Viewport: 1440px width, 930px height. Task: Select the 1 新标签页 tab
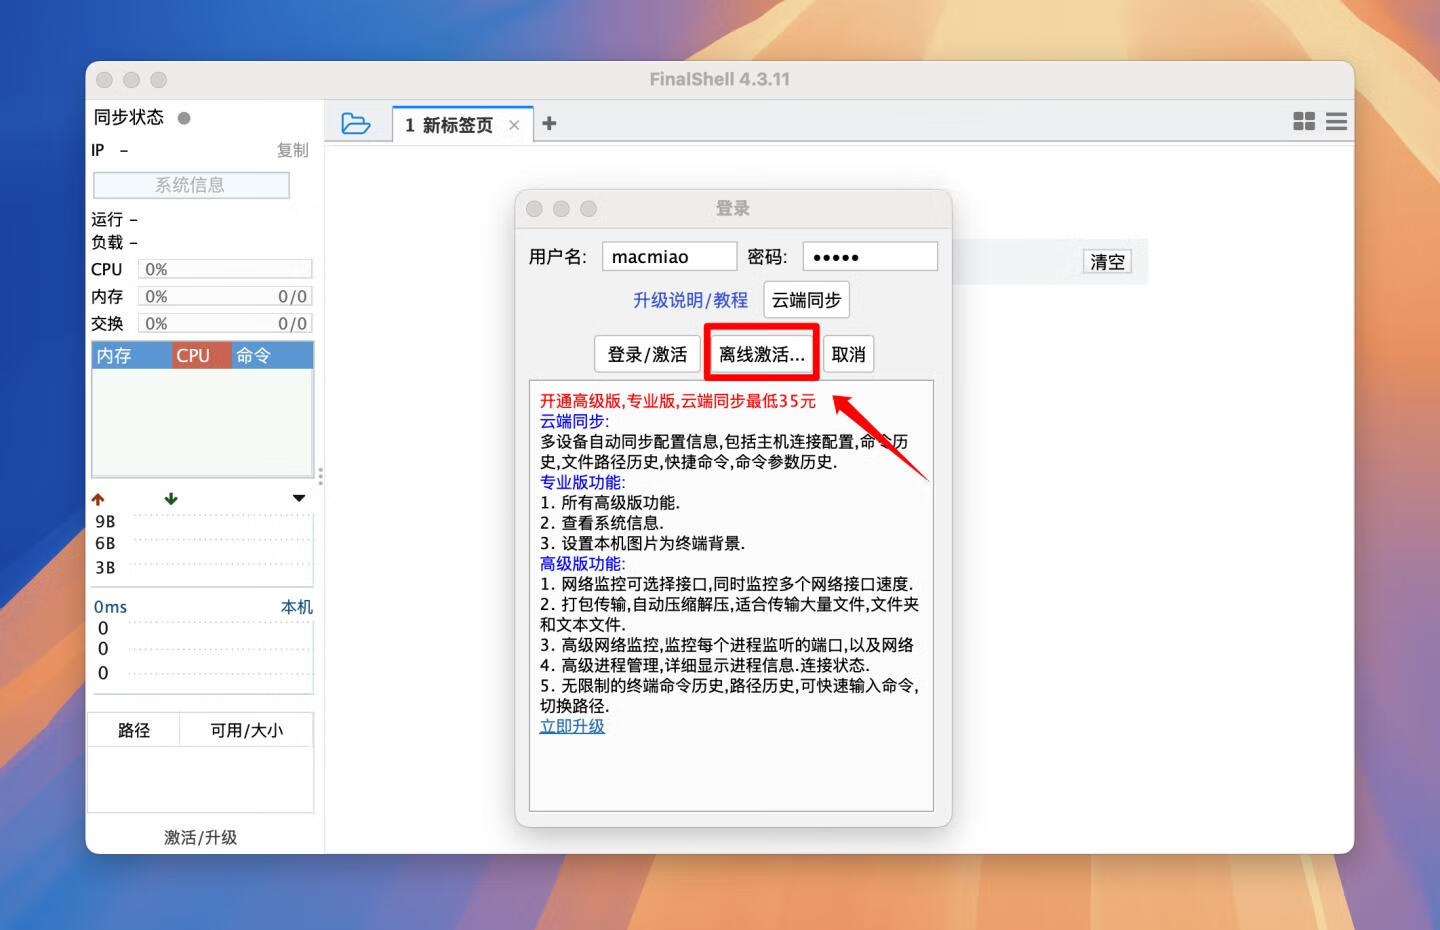click(462, 125)
